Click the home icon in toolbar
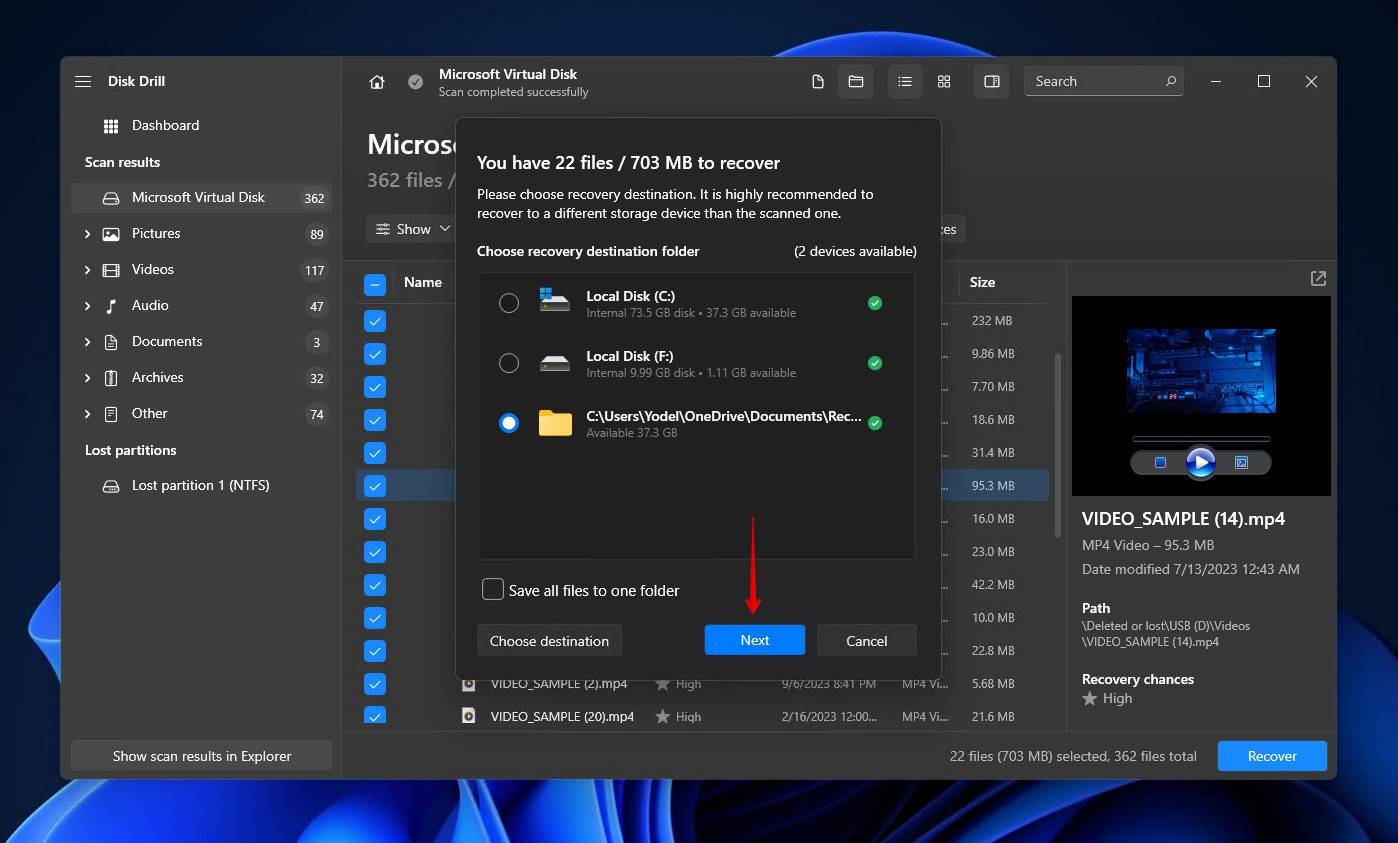Image resolution: width=1398 pixels, height=843 pixels. pyautogui.click(x=377, y=82)
